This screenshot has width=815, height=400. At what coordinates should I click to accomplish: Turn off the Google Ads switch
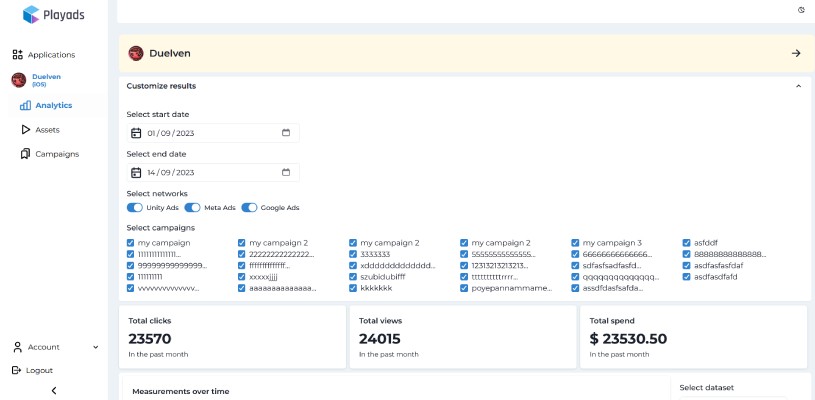point(249,208)
